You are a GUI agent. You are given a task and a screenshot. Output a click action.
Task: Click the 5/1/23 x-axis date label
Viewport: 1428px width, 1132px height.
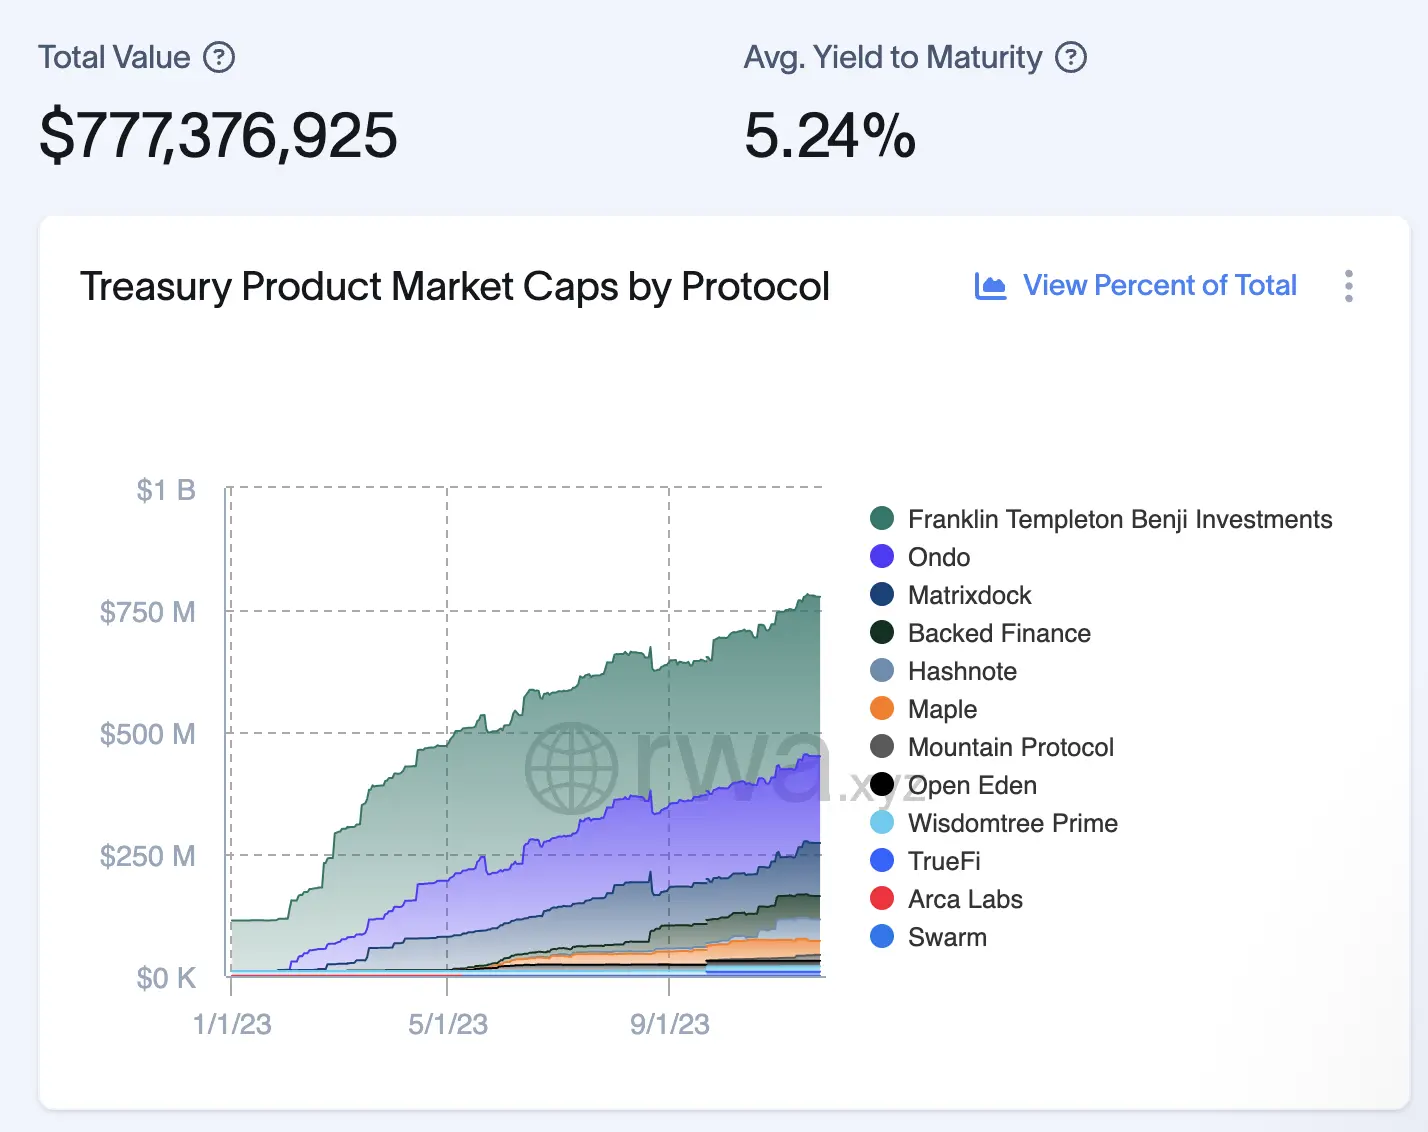pyautogui.click(x=448, y=1024)
